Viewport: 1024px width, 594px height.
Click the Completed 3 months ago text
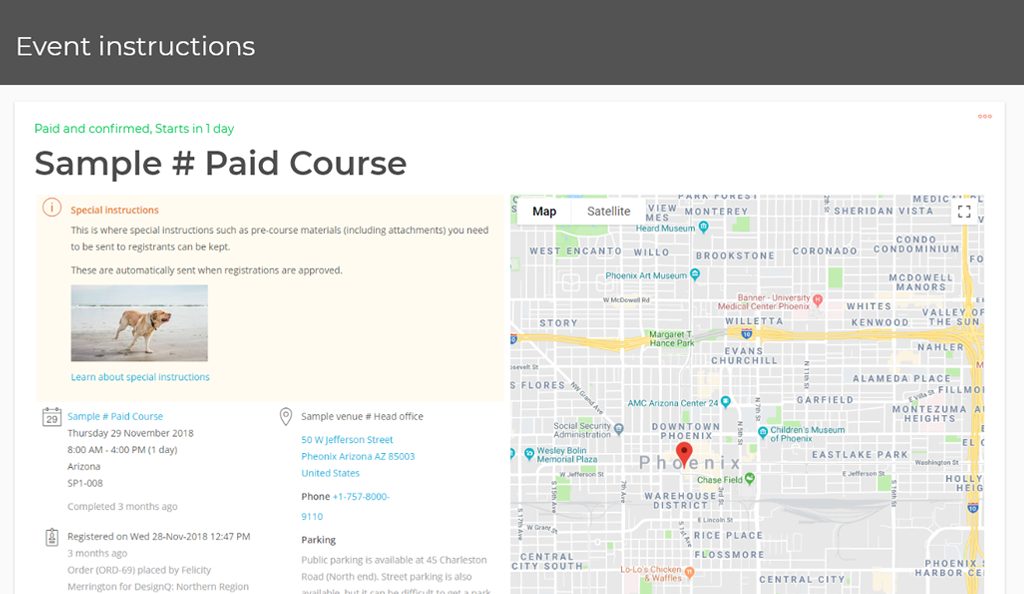[122, 507]
